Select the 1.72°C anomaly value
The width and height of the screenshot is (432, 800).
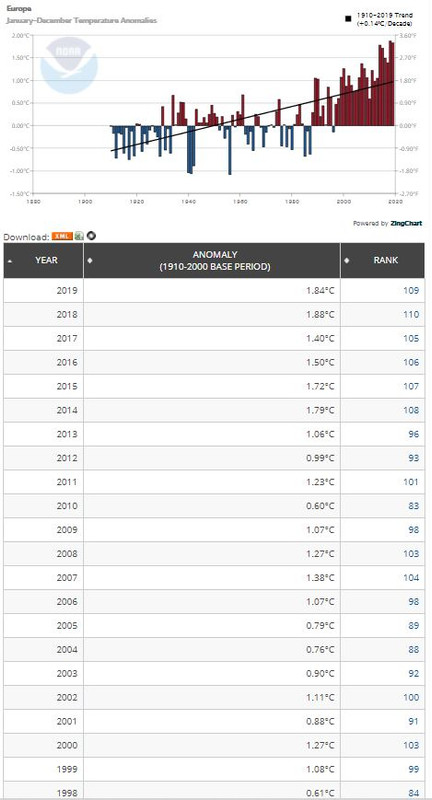coord(320,387)
